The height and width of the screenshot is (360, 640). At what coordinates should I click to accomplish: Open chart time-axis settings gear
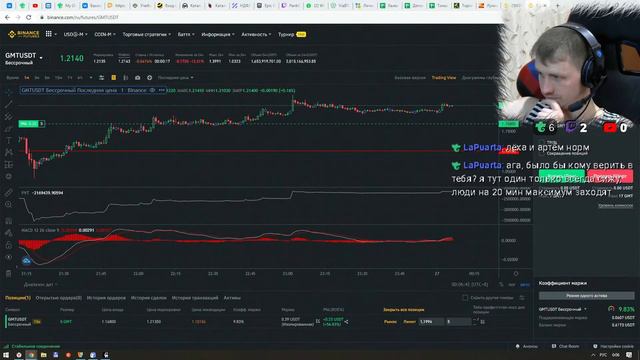point(516,273)
